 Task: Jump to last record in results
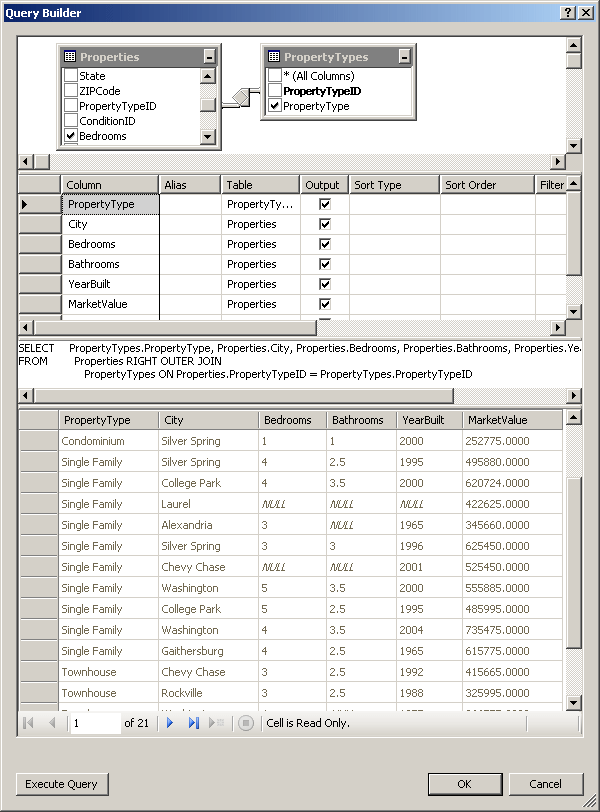pos(193,723)
